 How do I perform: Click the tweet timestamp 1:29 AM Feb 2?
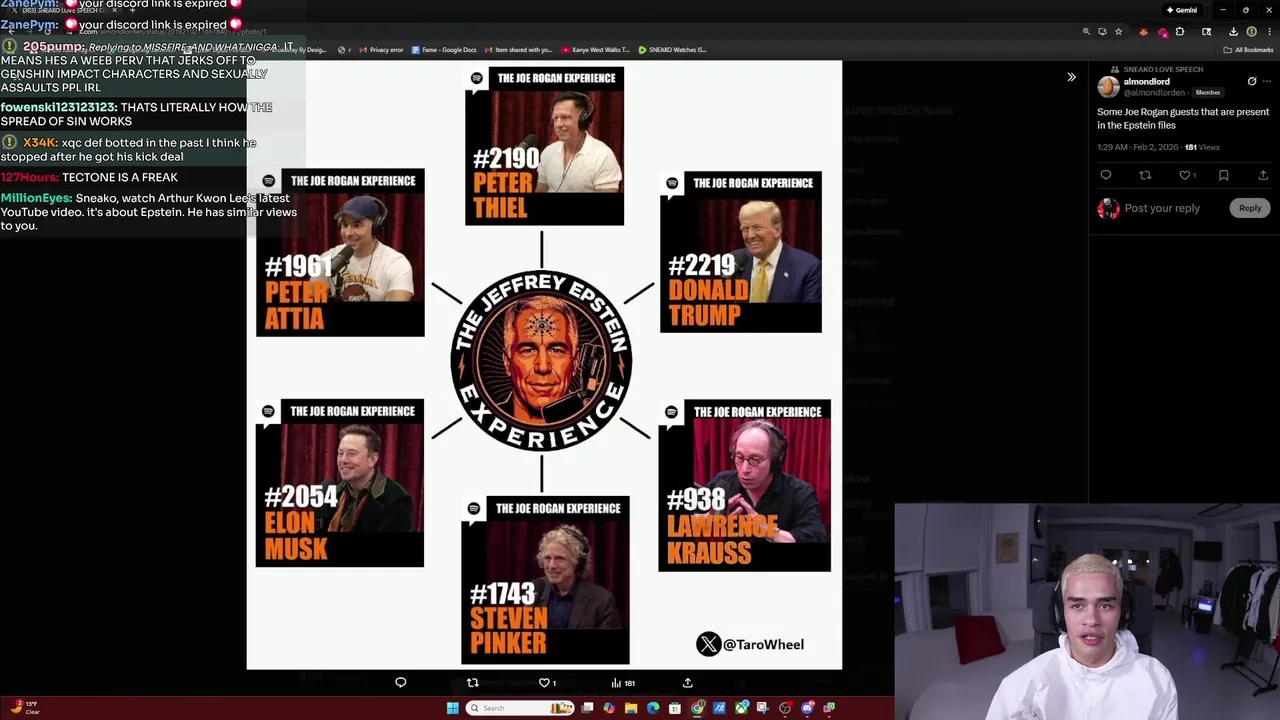click(x=1137, y=147)
